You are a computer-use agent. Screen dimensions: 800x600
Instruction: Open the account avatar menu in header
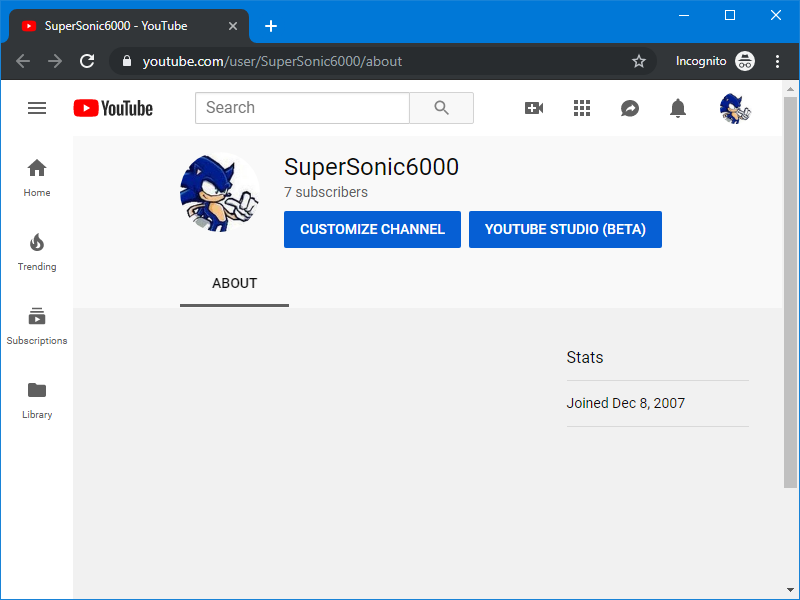pos(735,108)
